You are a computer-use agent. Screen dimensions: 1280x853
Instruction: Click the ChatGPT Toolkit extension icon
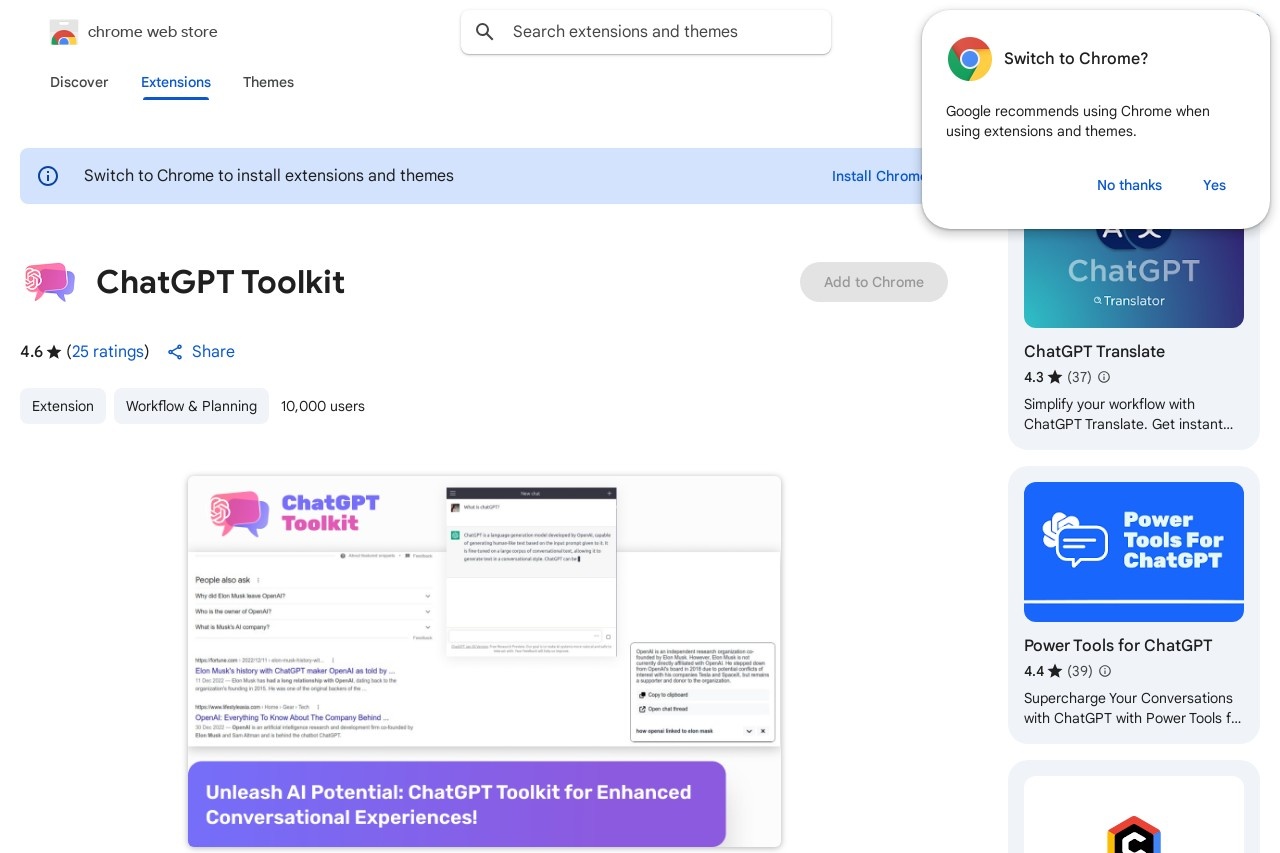click(49, 282)
